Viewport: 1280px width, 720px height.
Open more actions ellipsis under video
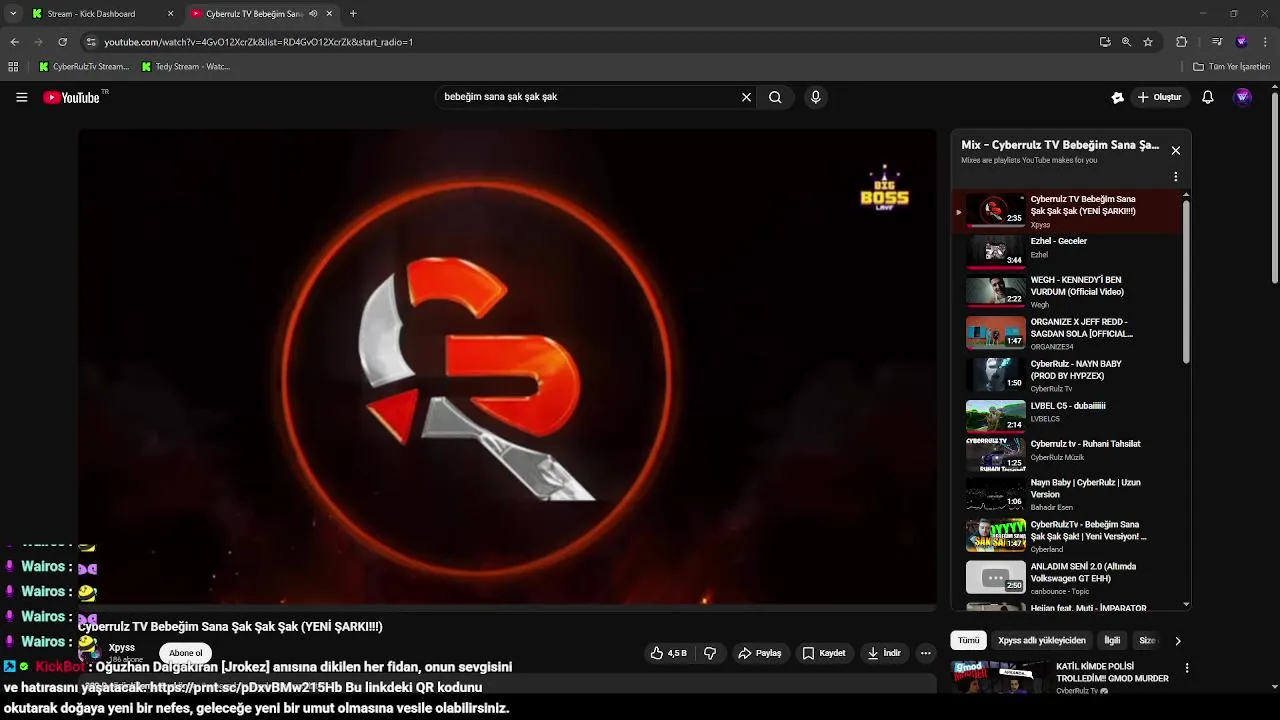point(926,653)
